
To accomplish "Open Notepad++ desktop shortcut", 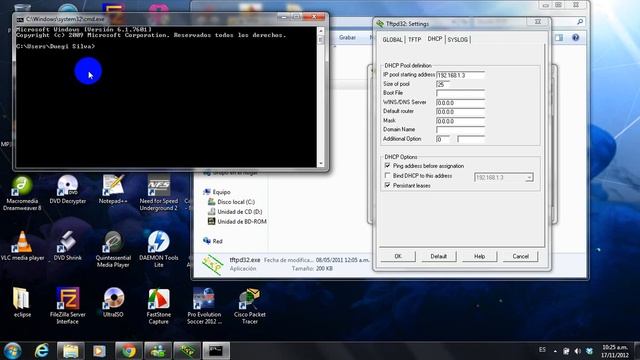I will [113, 190].
